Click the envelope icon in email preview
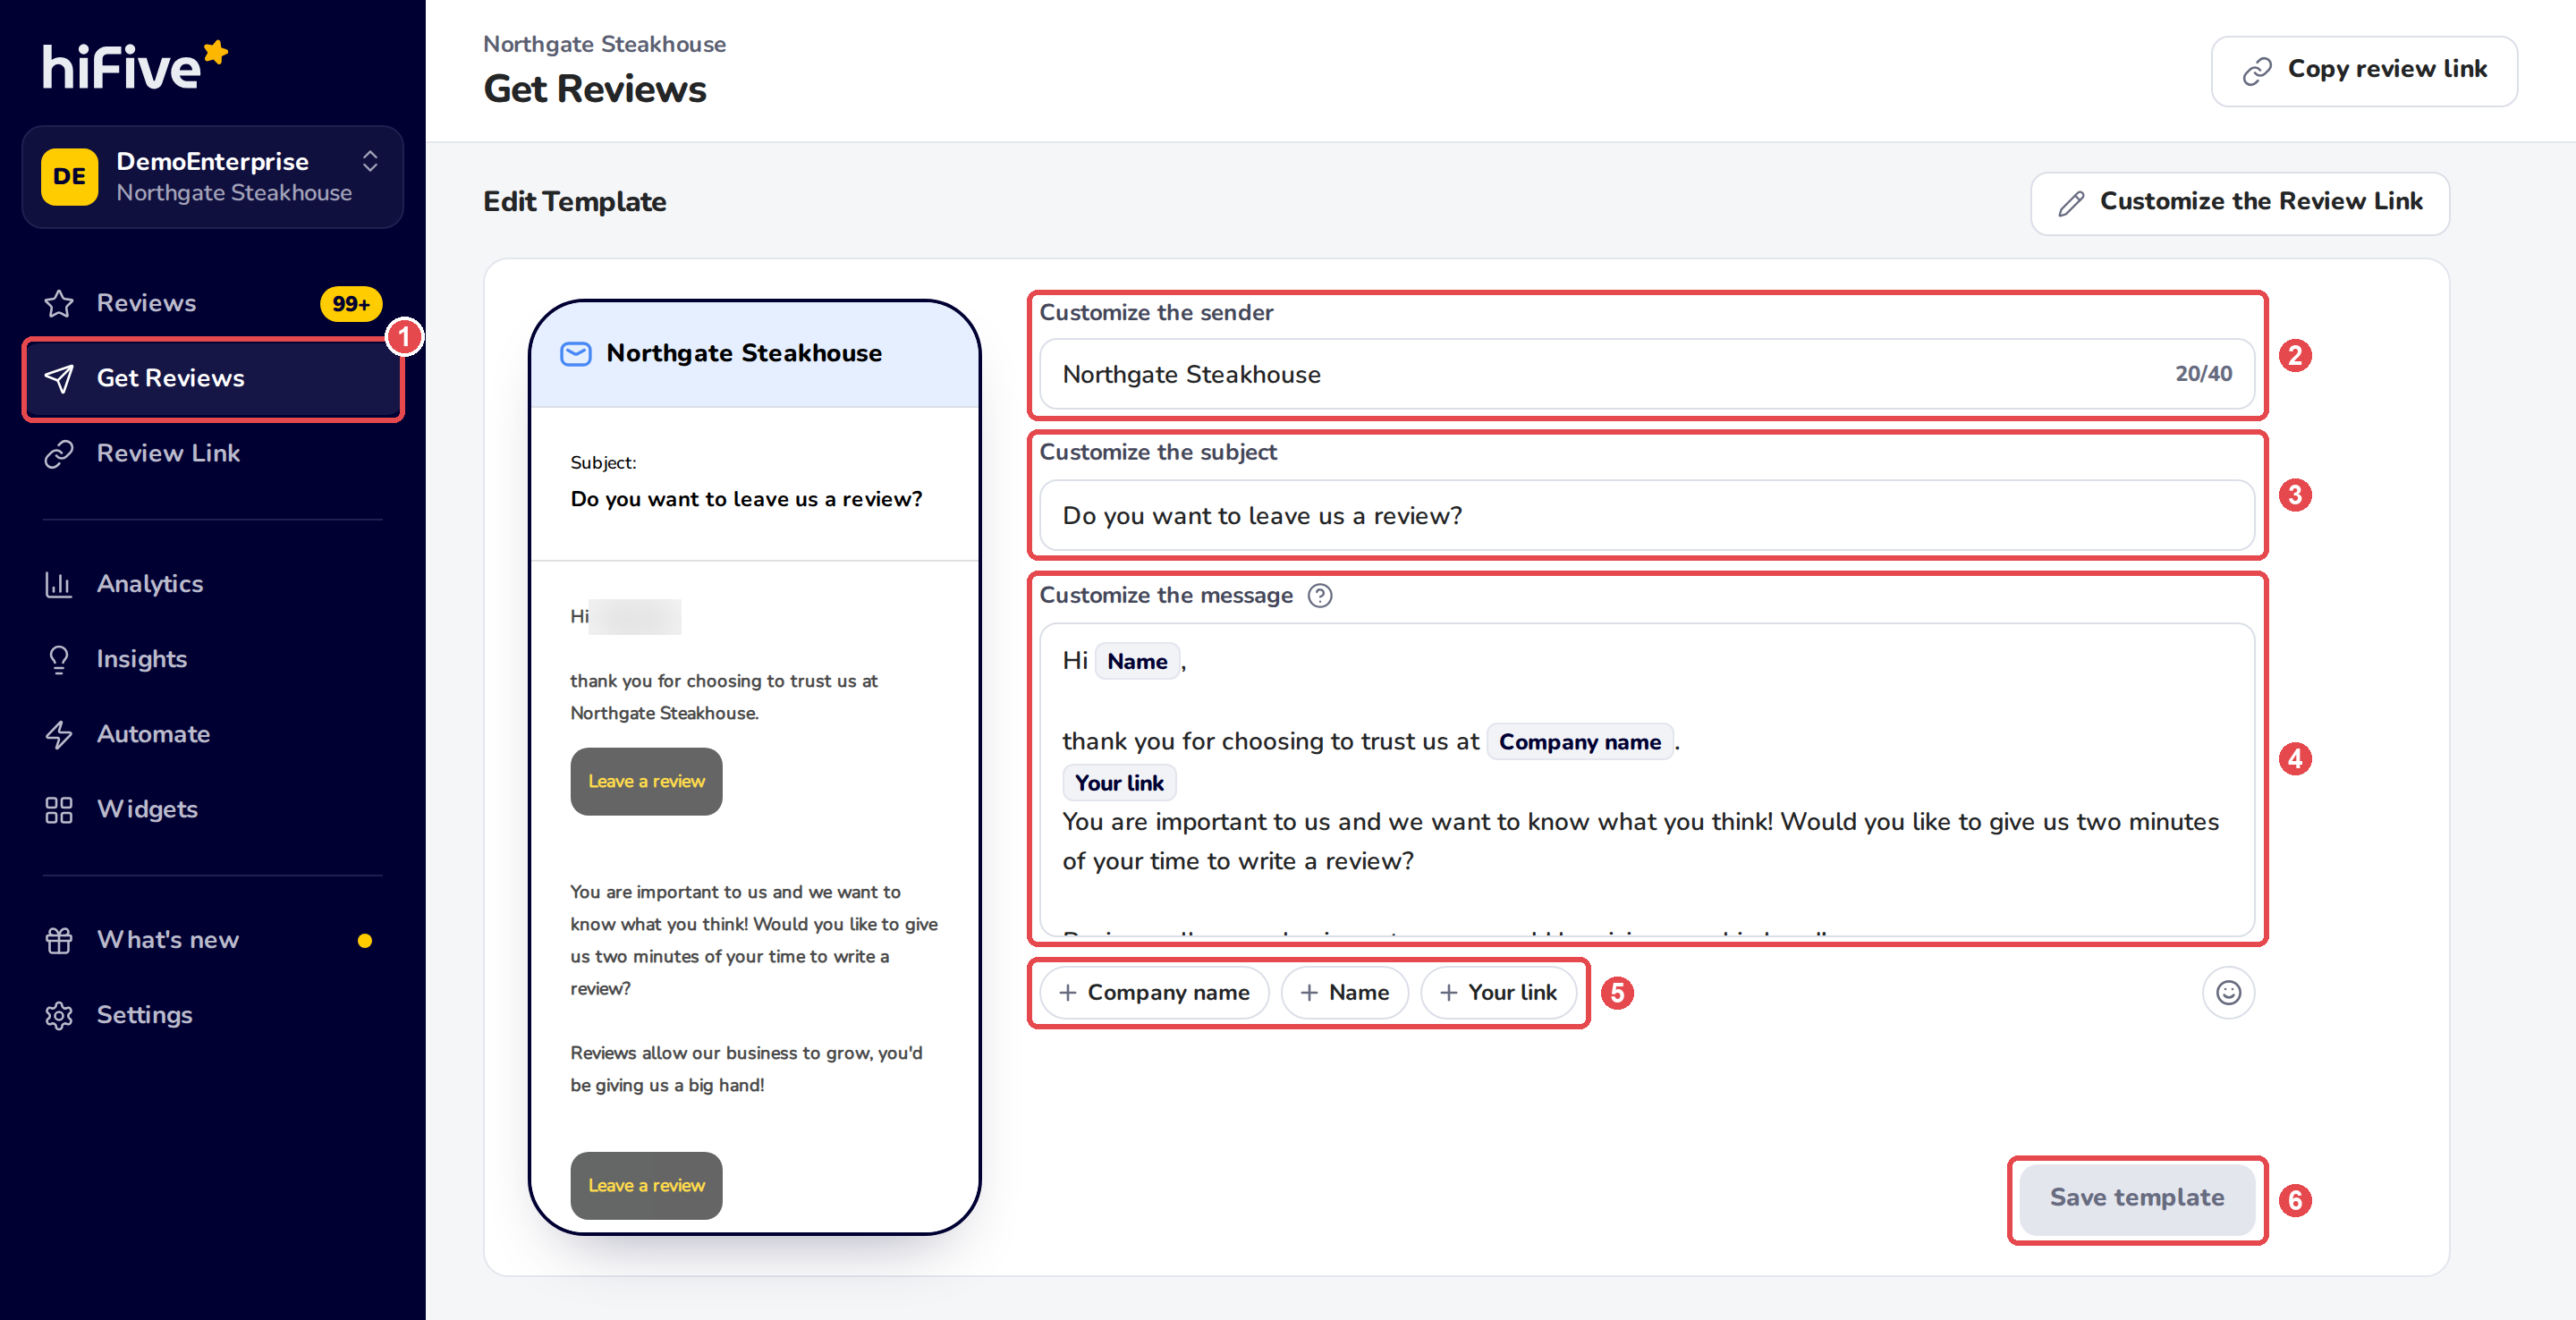 pos(576,354)
